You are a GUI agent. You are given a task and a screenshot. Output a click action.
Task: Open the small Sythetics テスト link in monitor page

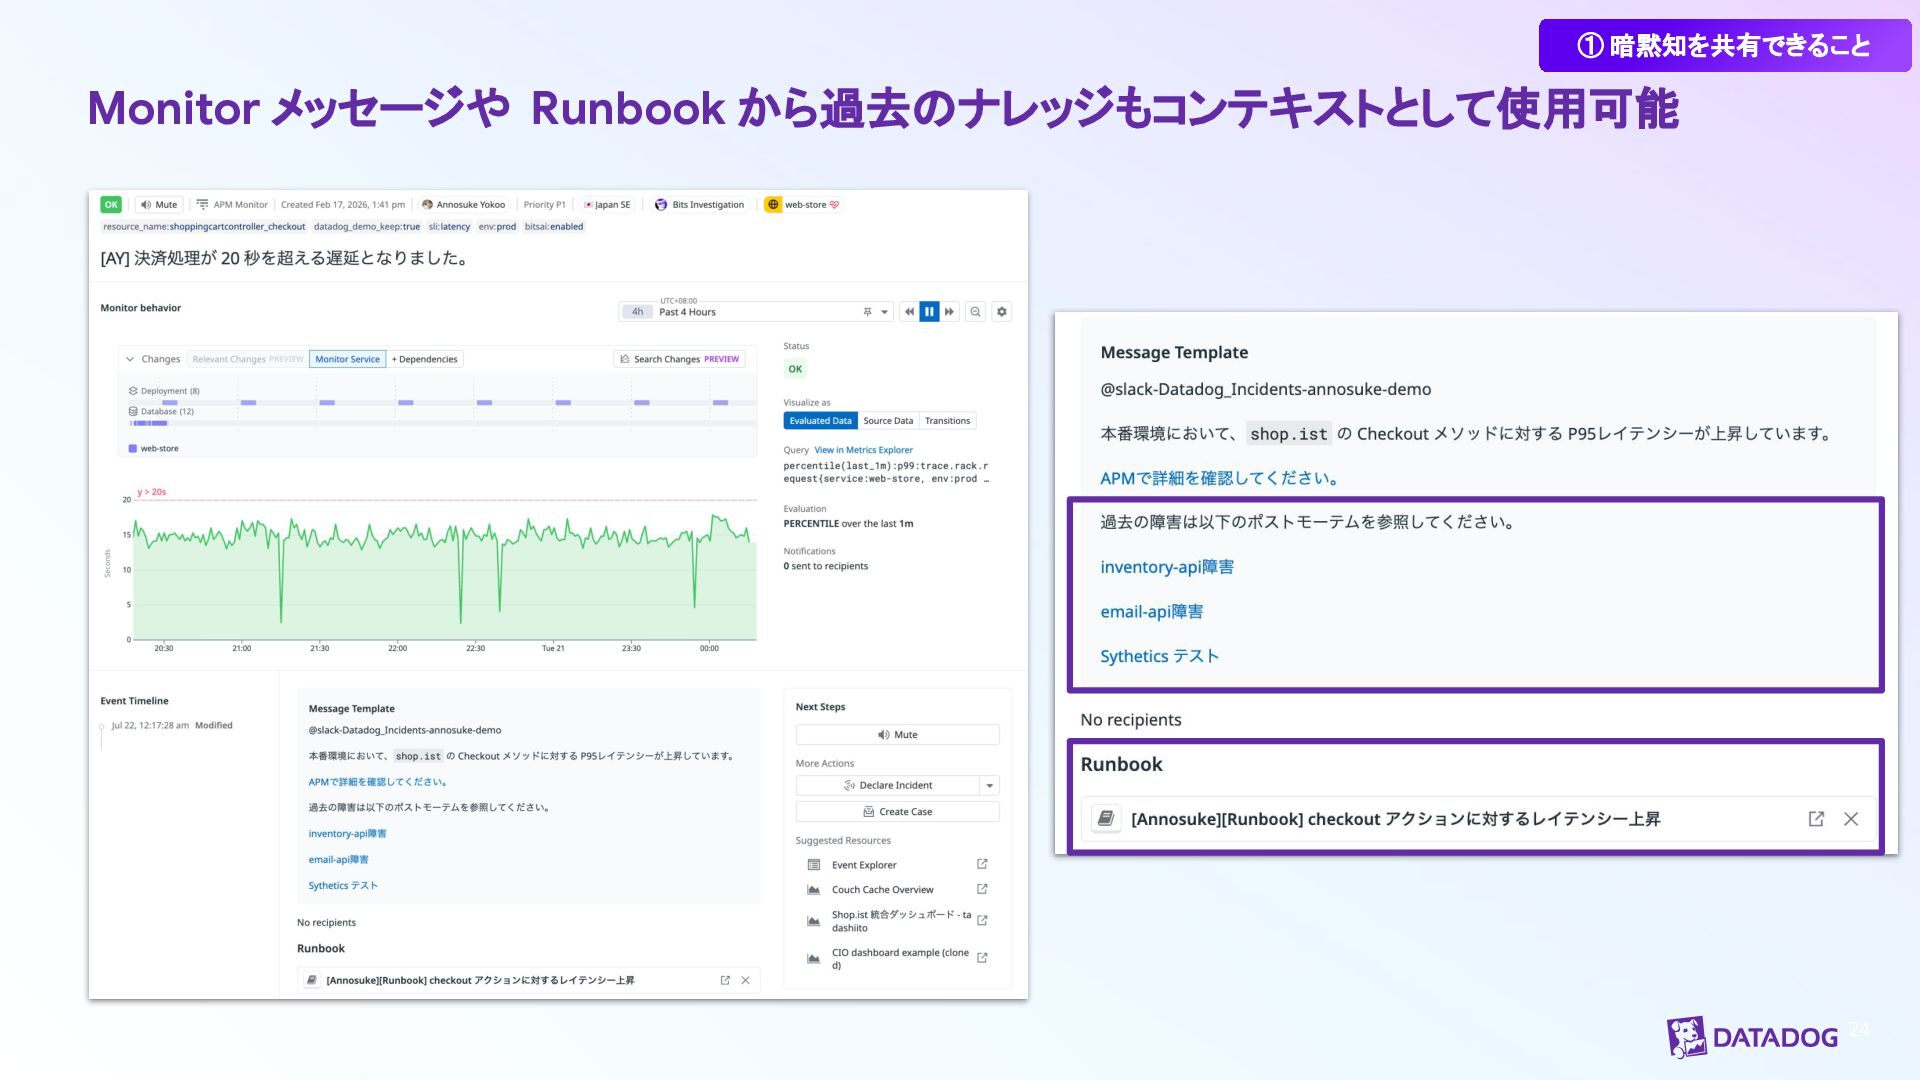click(343, 886)
